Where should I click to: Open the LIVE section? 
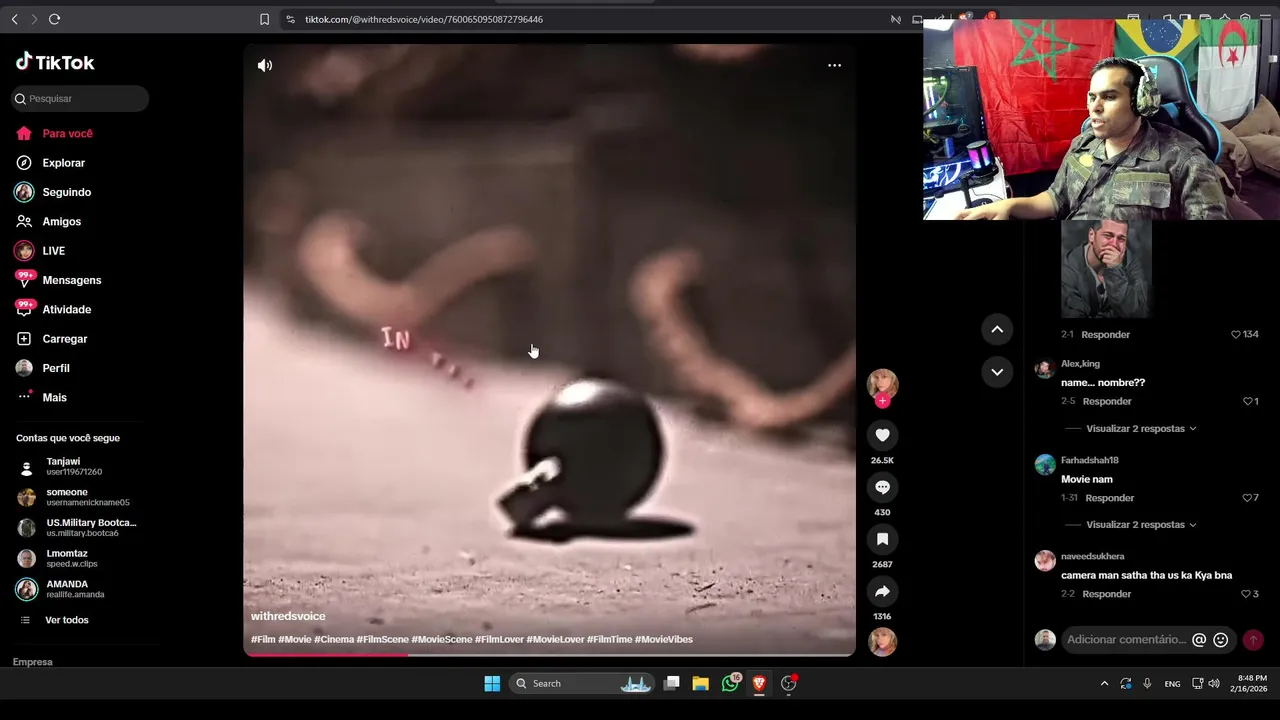click(x=53, y=251)
